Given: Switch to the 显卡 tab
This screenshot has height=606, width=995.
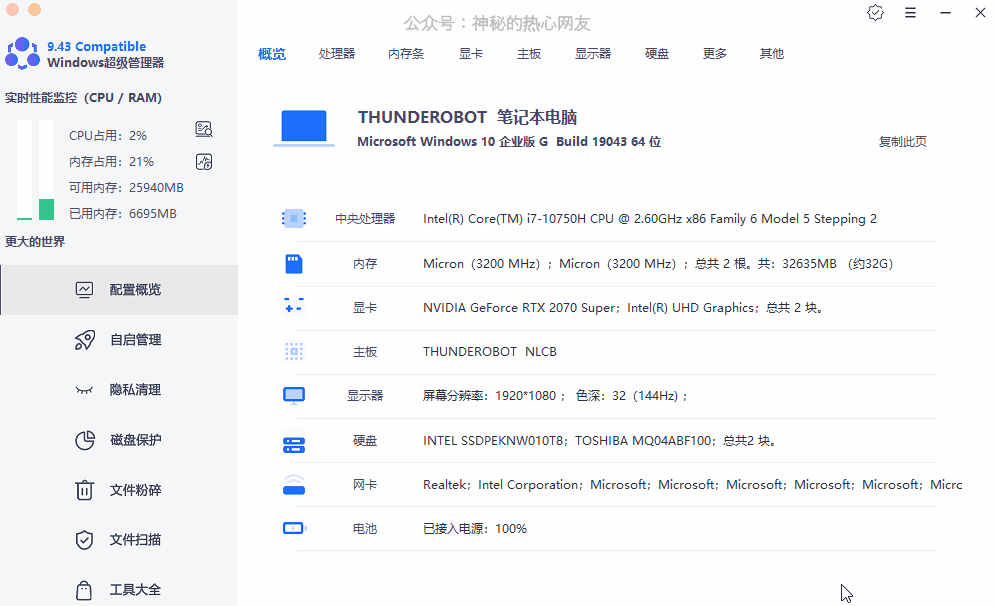Looking at the screenshot, I should pos(471,54).
